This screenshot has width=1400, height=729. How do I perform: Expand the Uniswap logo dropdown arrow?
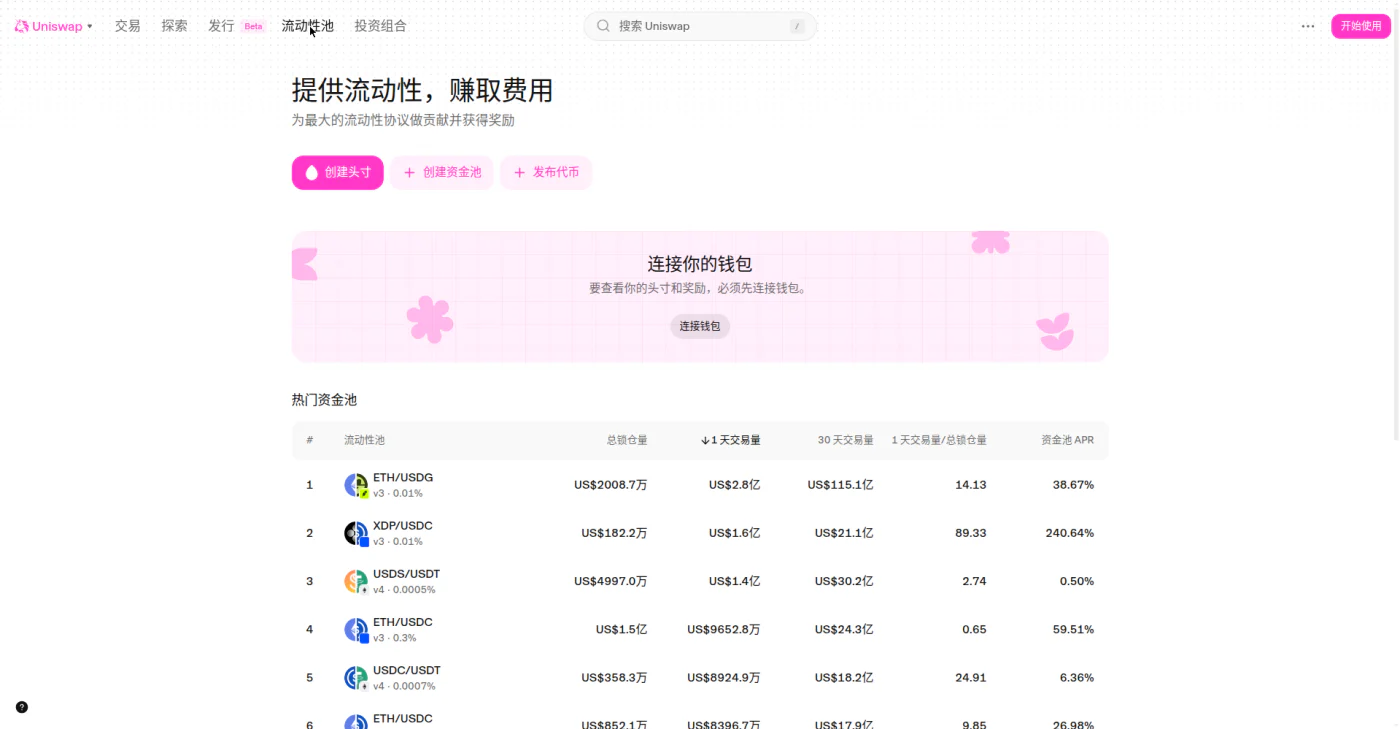pos(90,26)
